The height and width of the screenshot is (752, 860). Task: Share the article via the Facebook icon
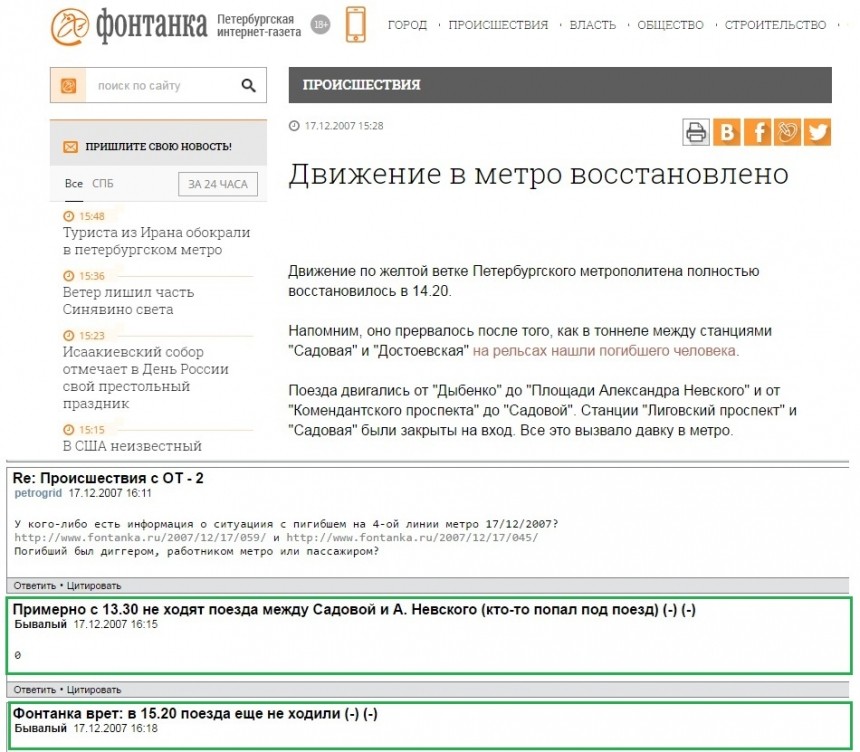756,130
